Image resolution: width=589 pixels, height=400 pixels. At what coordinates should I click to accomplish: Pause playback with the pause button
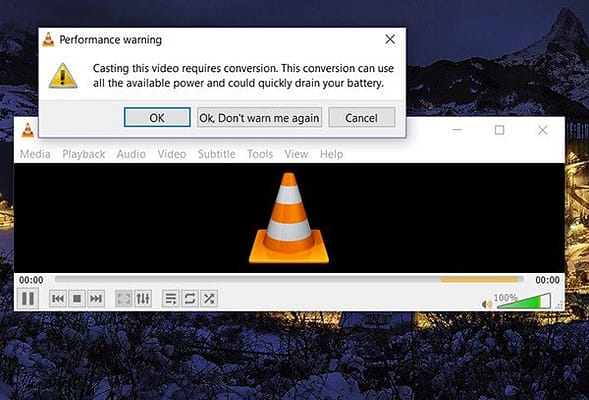[x=28, y=299]
